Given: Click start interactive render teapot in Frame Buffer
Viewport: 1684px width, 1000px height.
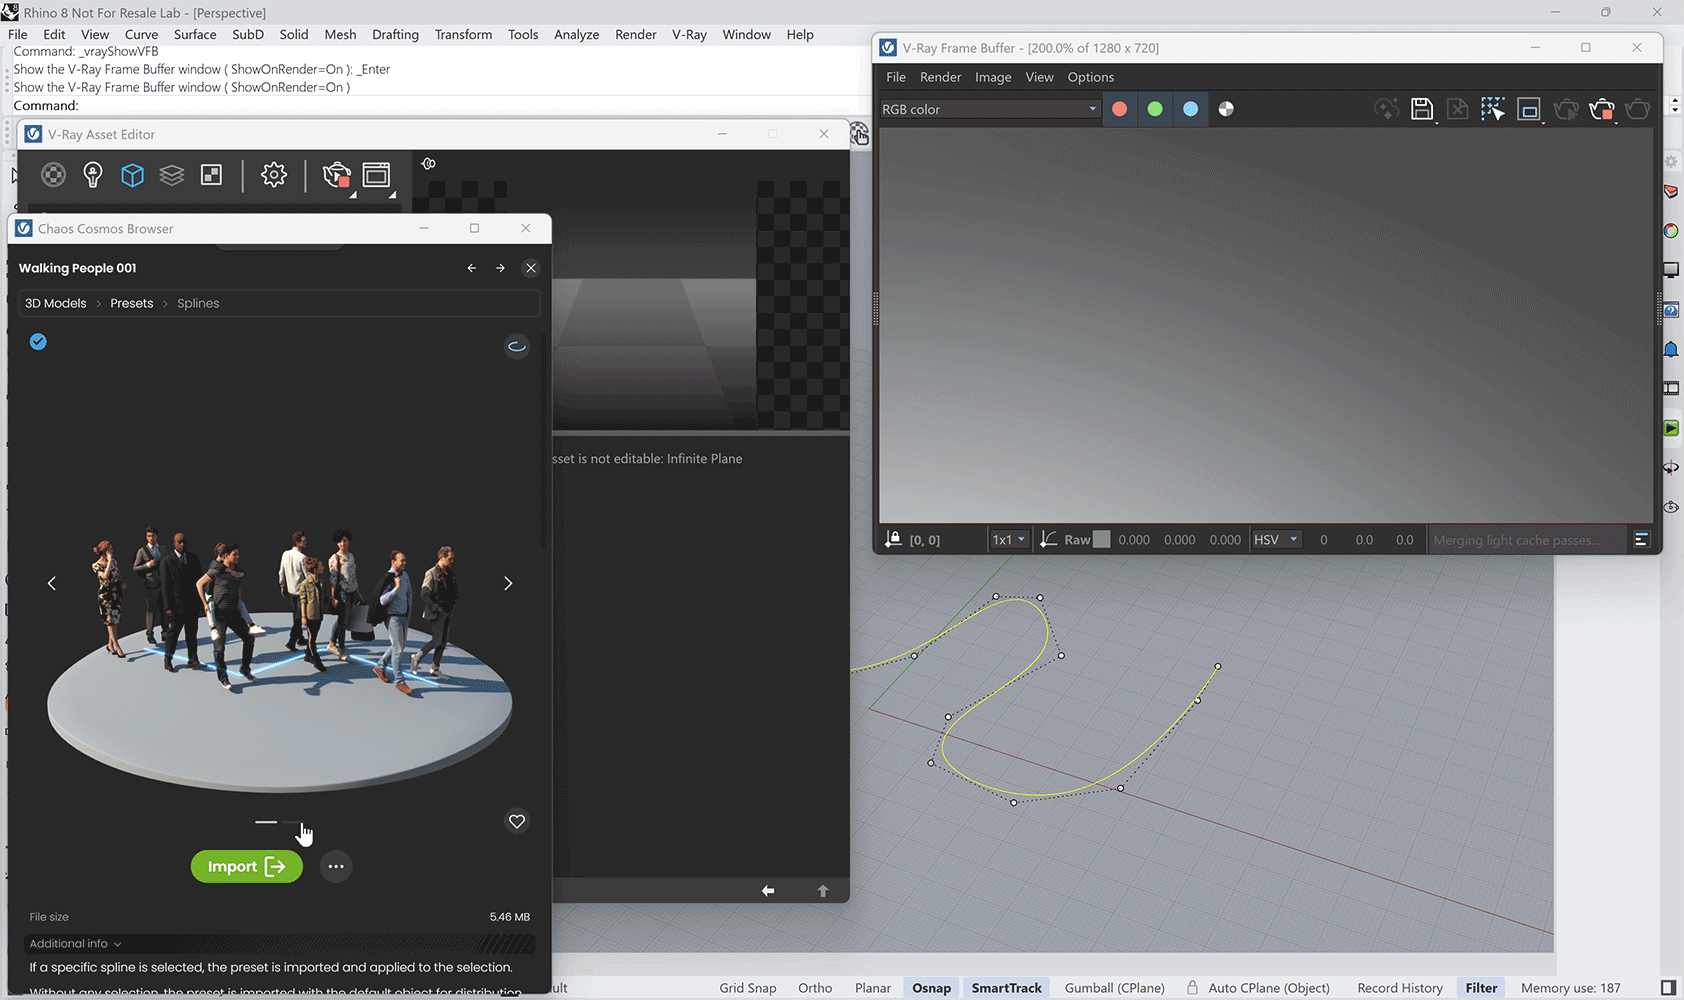Looking at the screenshot, I should (1566, 109).
